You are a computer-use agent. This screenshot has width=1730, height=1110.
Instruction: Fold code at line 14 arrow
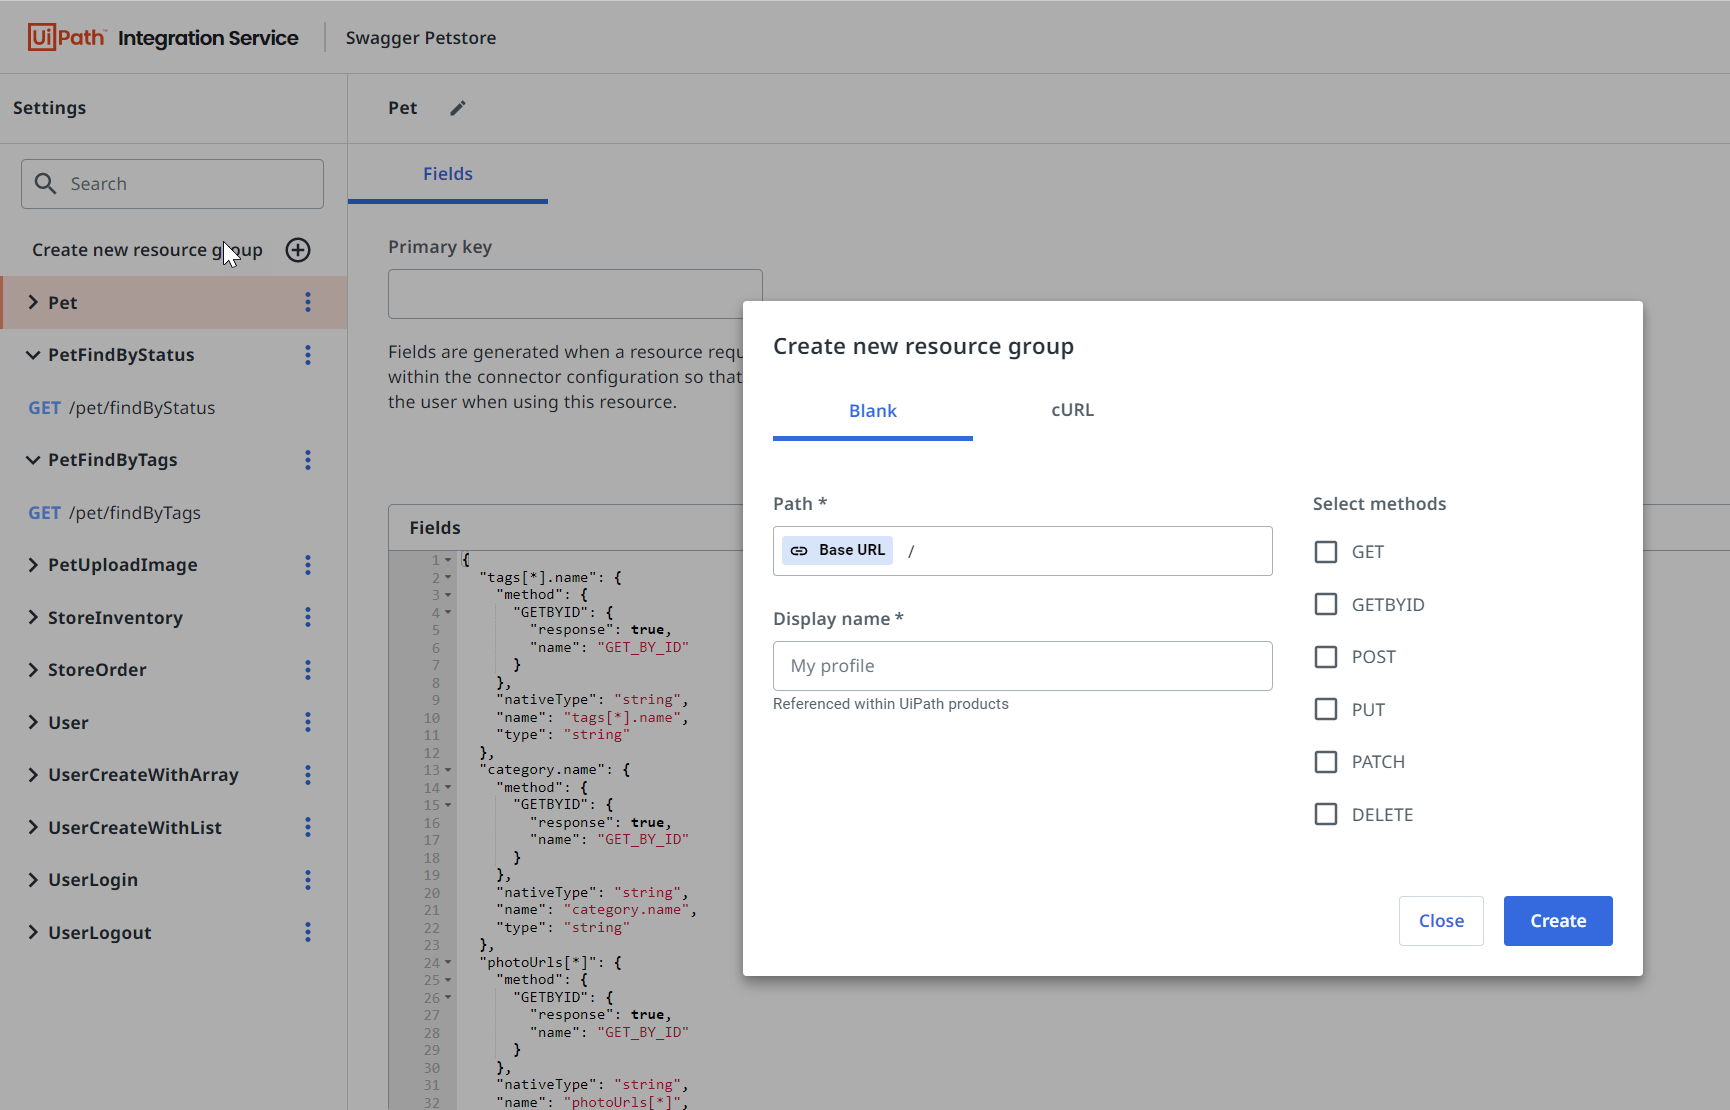448,788
